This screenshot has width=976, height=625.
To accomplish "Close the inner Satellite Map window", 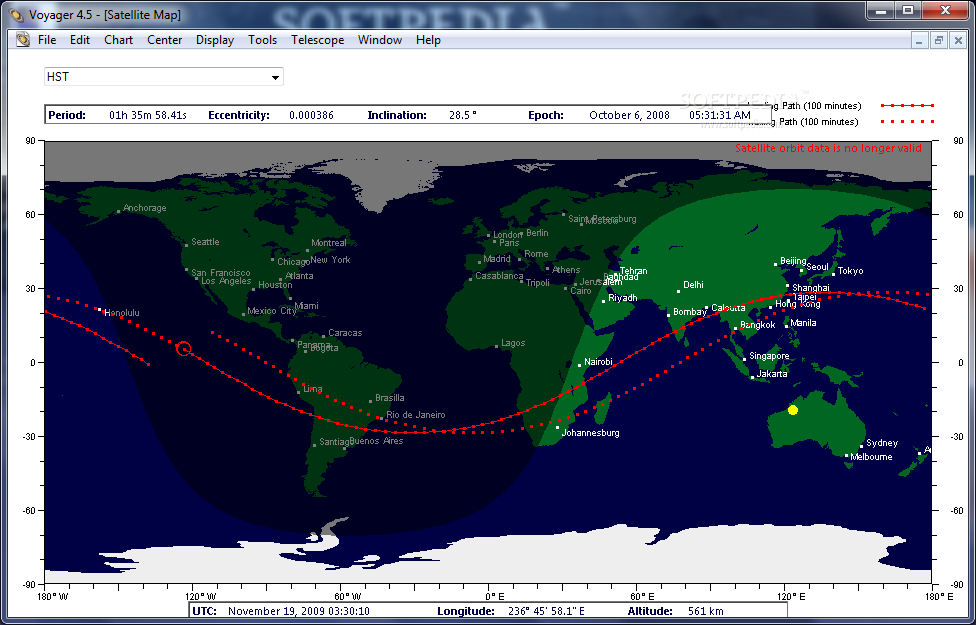I will pos(956,40).
